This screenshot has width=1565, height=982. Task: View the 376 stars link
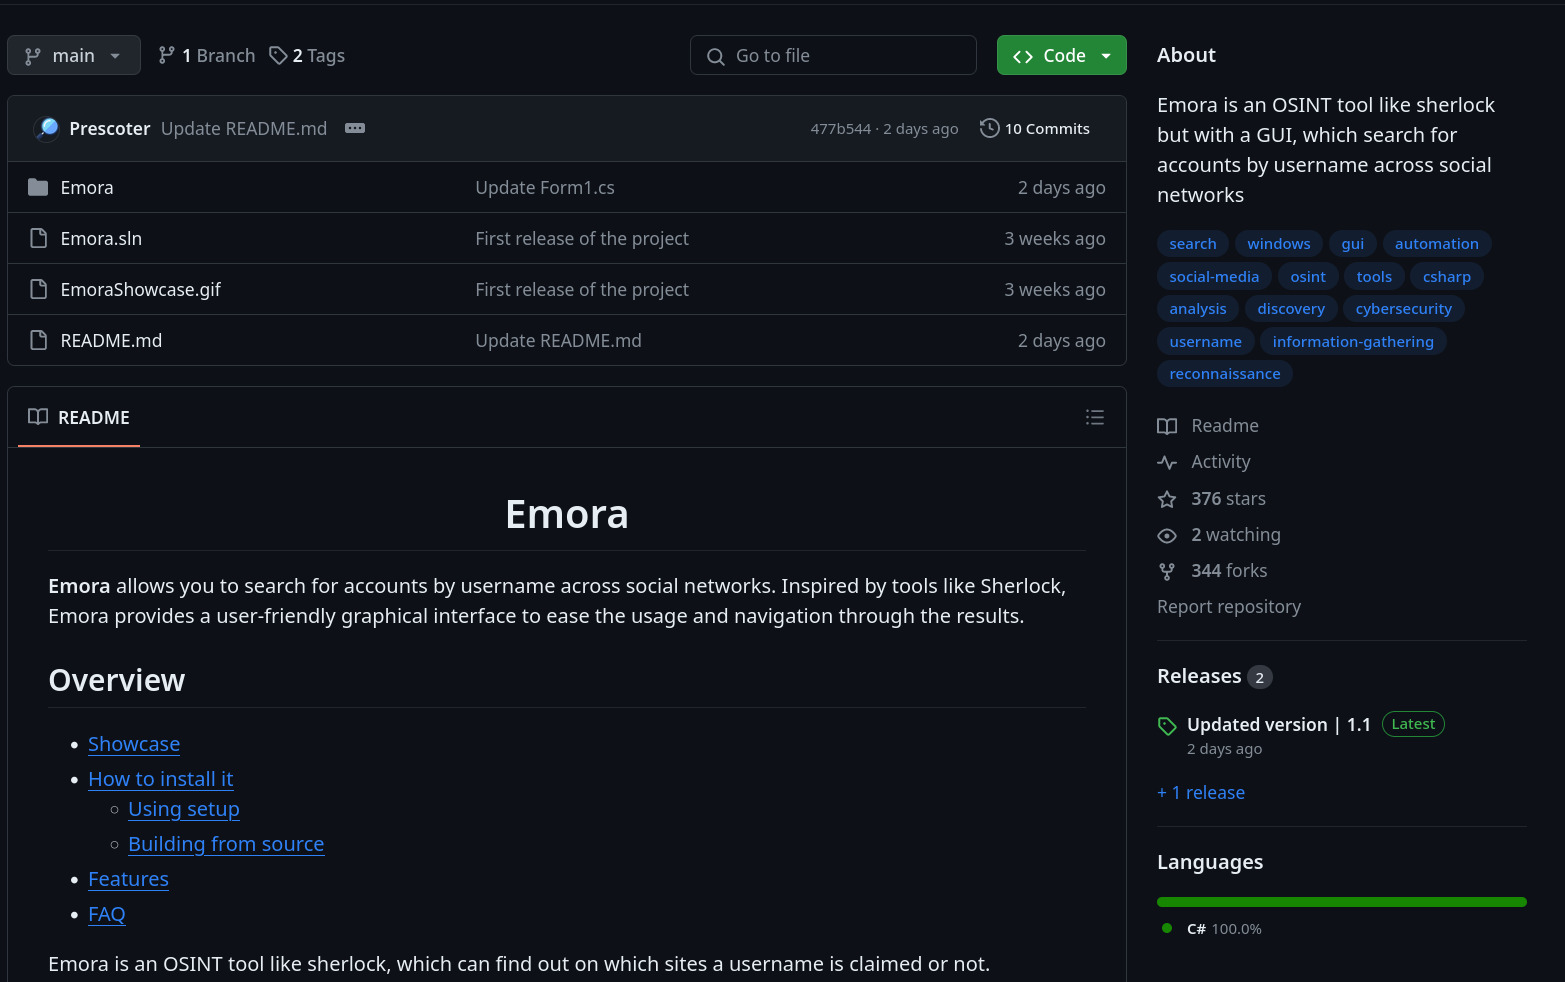(1212, 499)
